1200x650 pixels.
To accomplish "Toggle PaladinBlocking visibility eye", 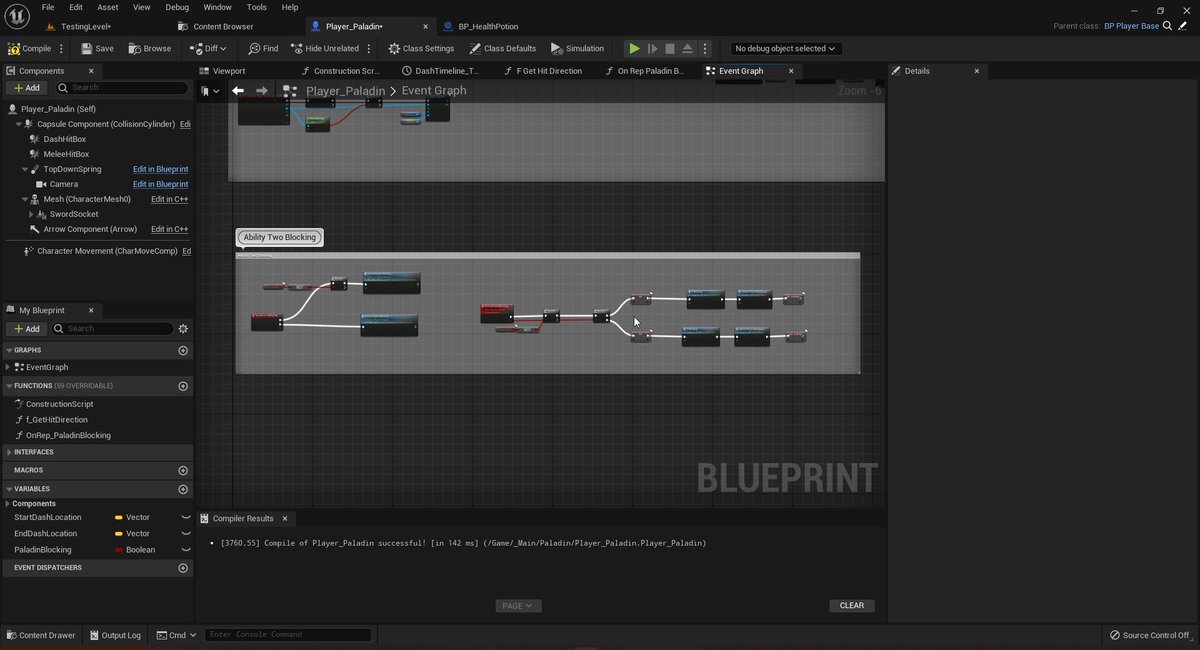I will [186, 550].
